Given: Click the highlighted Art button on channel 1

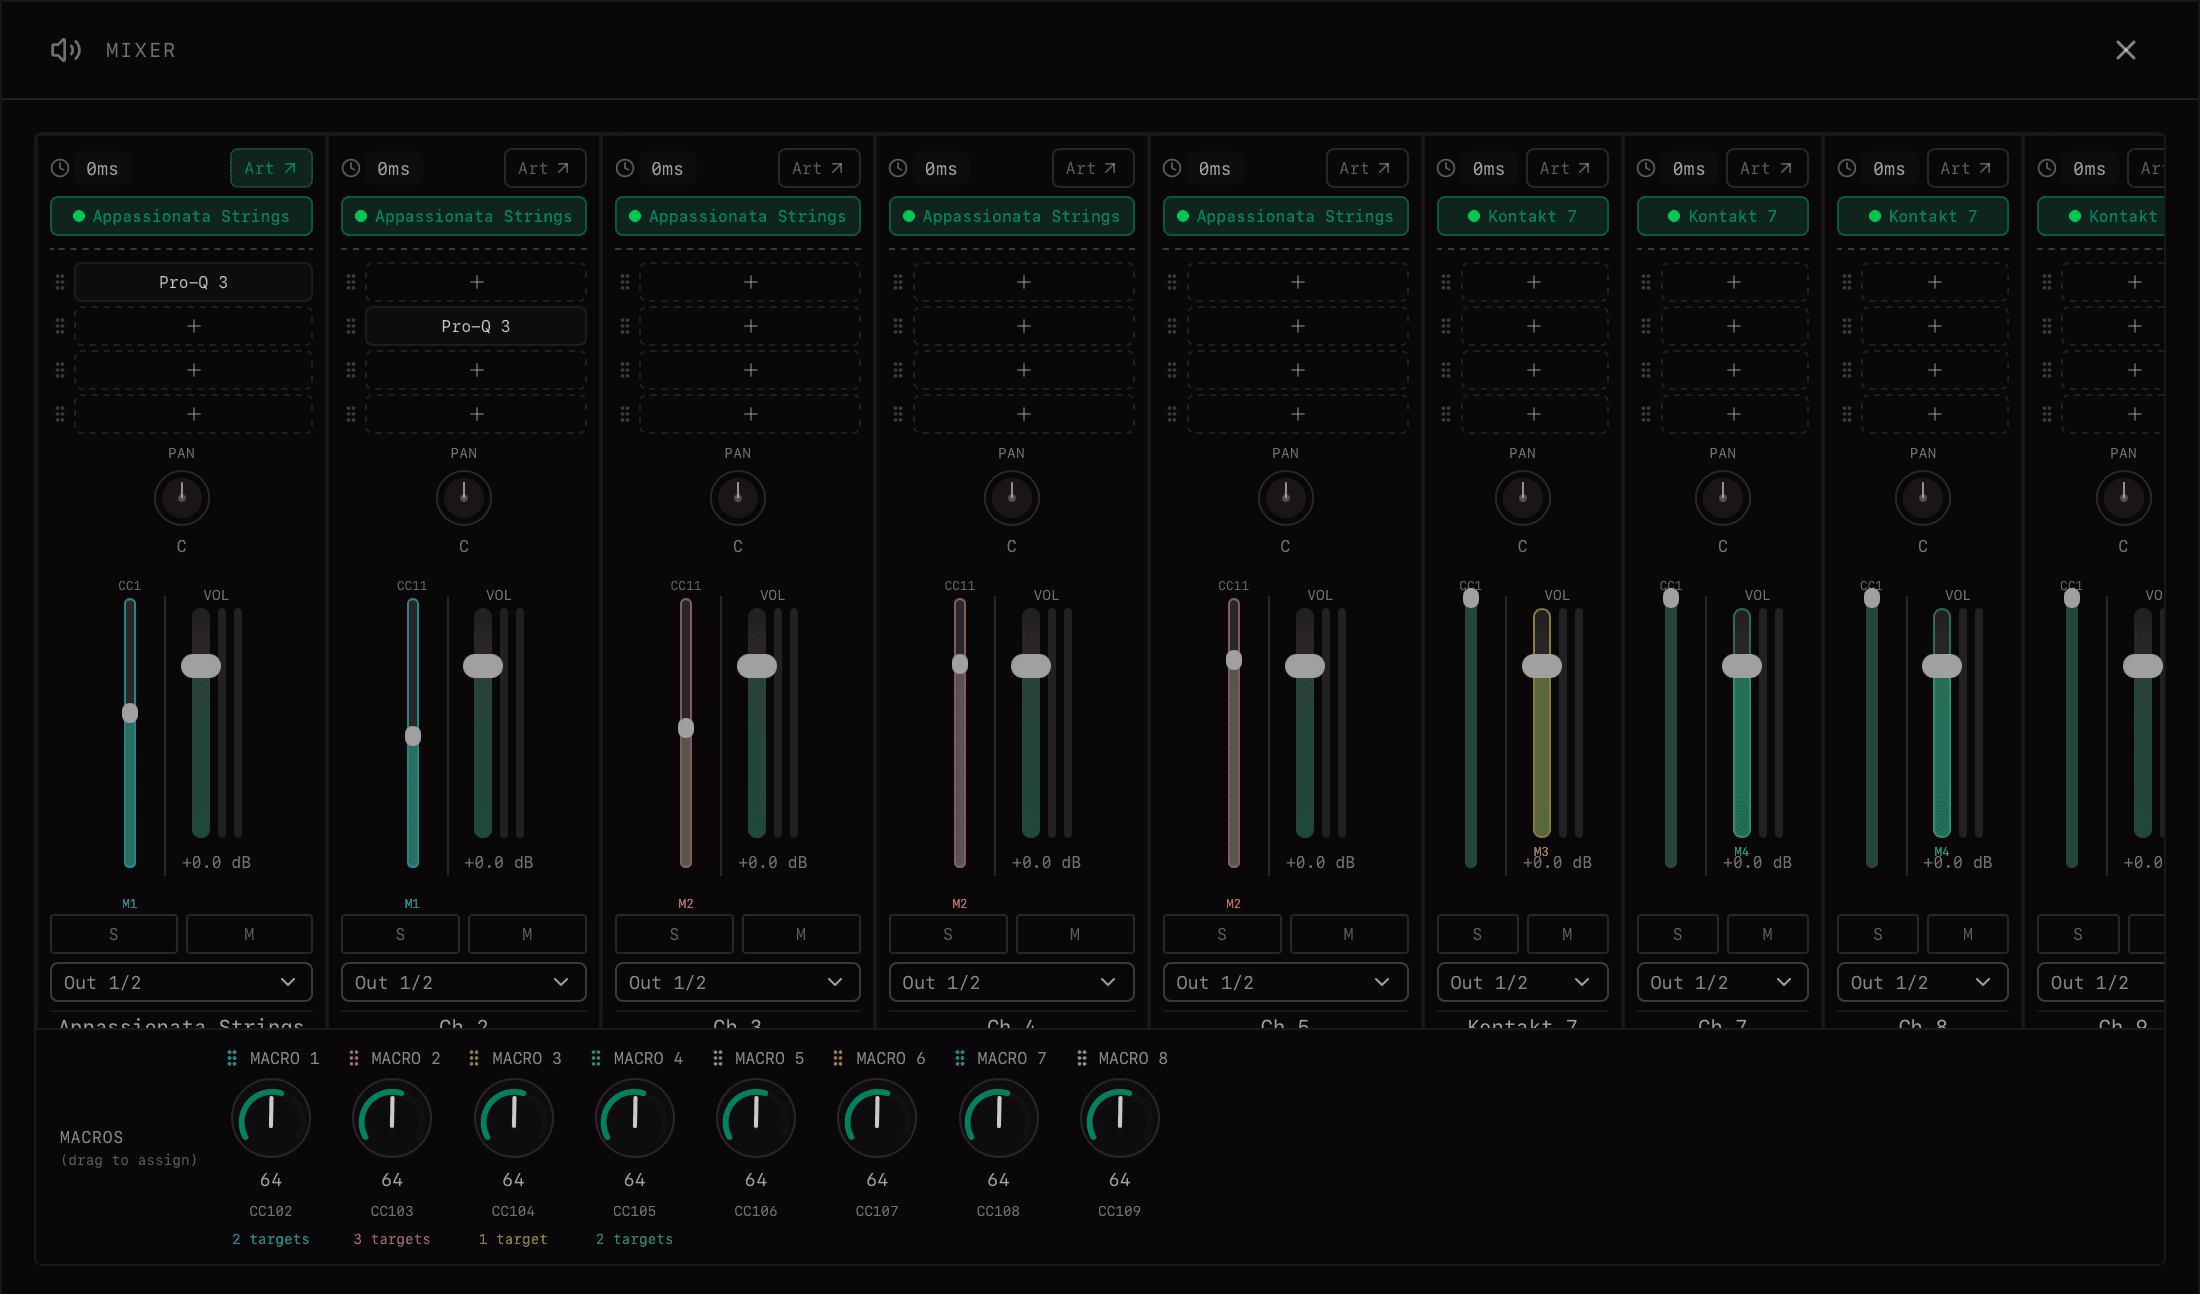Looking at the screenshot, I should coord(270,168).
